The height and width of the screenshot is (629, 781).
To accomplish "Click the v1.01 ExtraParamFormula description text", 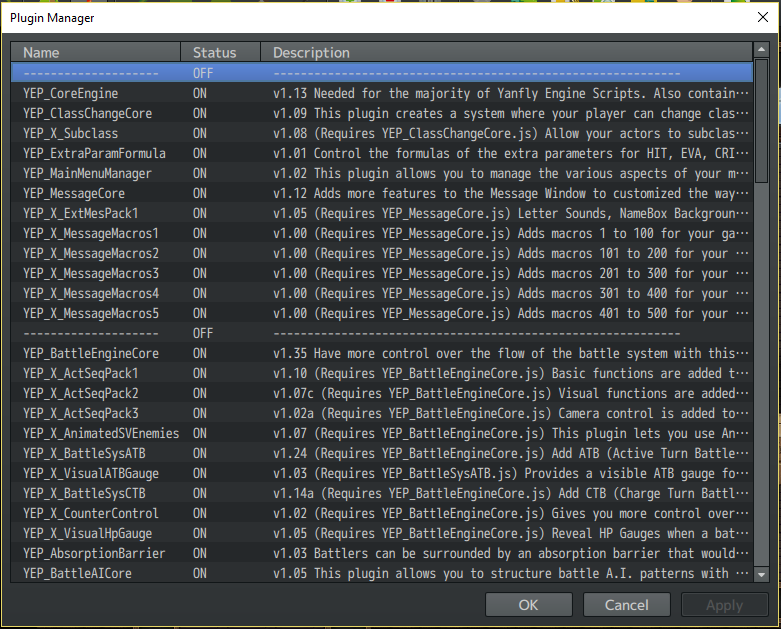I will point(511,153).
